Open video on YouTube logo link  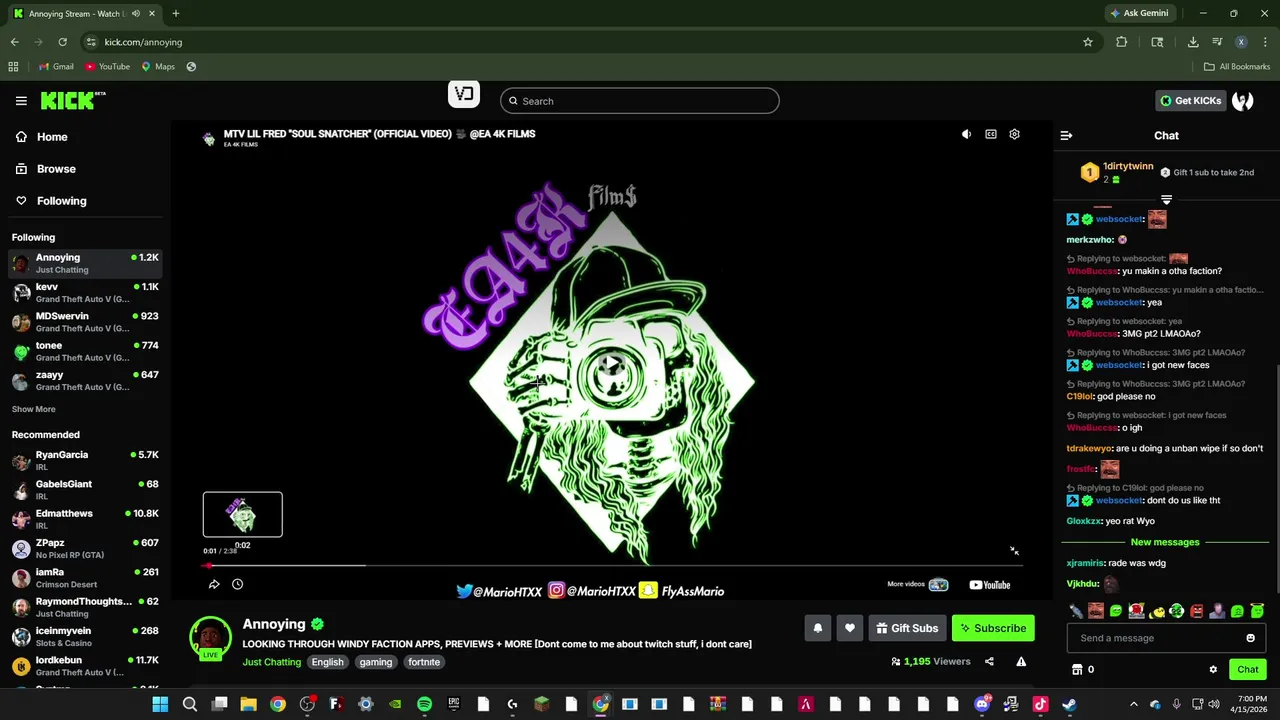coord(990,585)
